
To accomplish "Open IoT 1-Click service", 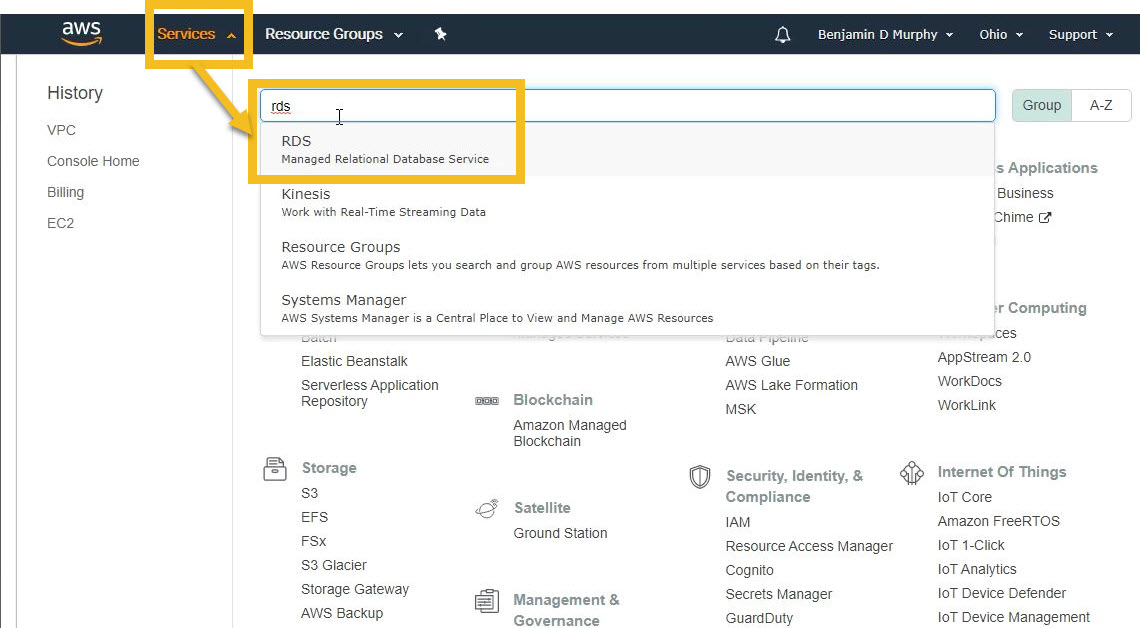I will tap(971, 545).
